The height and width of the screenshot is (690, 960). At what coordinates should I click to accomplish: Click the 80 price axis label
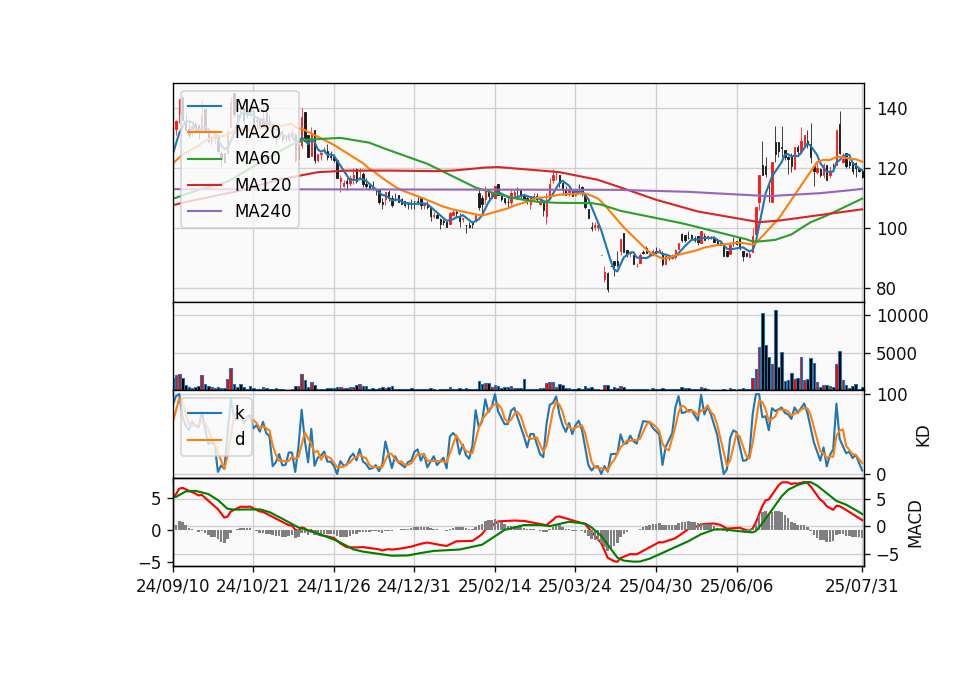click(885, 289)
